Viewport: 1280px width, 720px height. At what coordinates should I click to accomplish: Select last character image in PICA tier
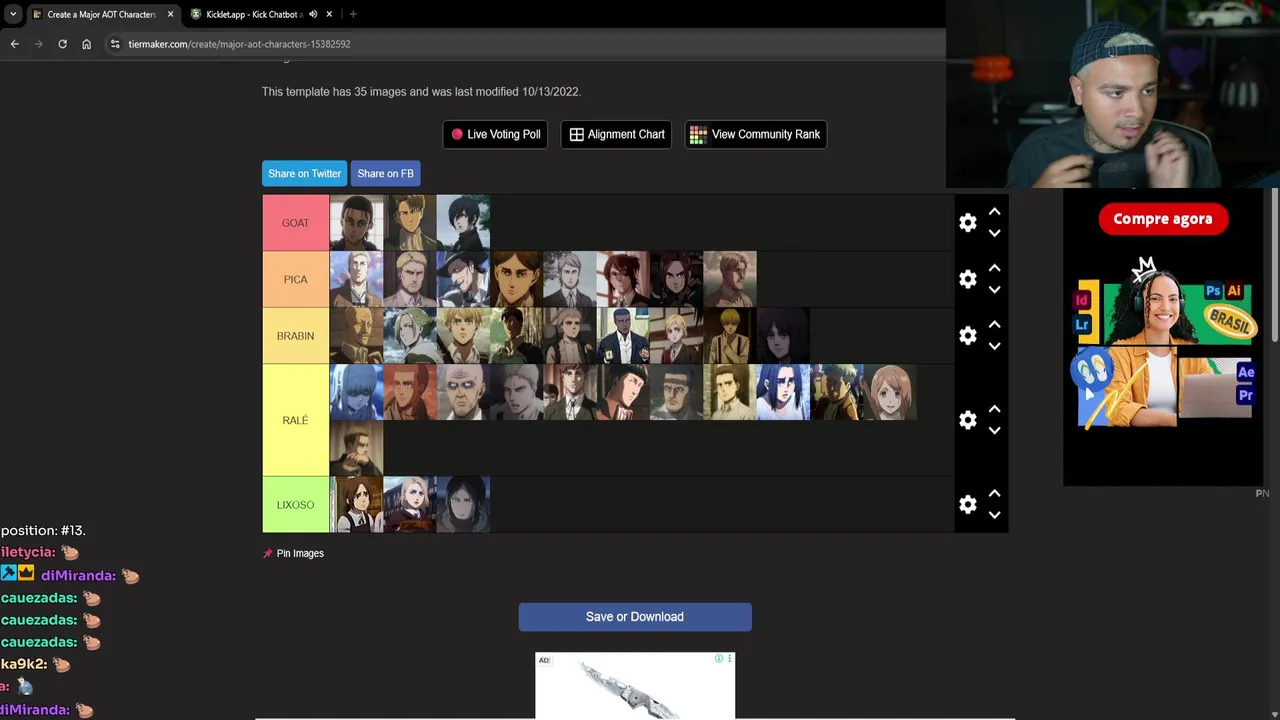coord(730,279)
